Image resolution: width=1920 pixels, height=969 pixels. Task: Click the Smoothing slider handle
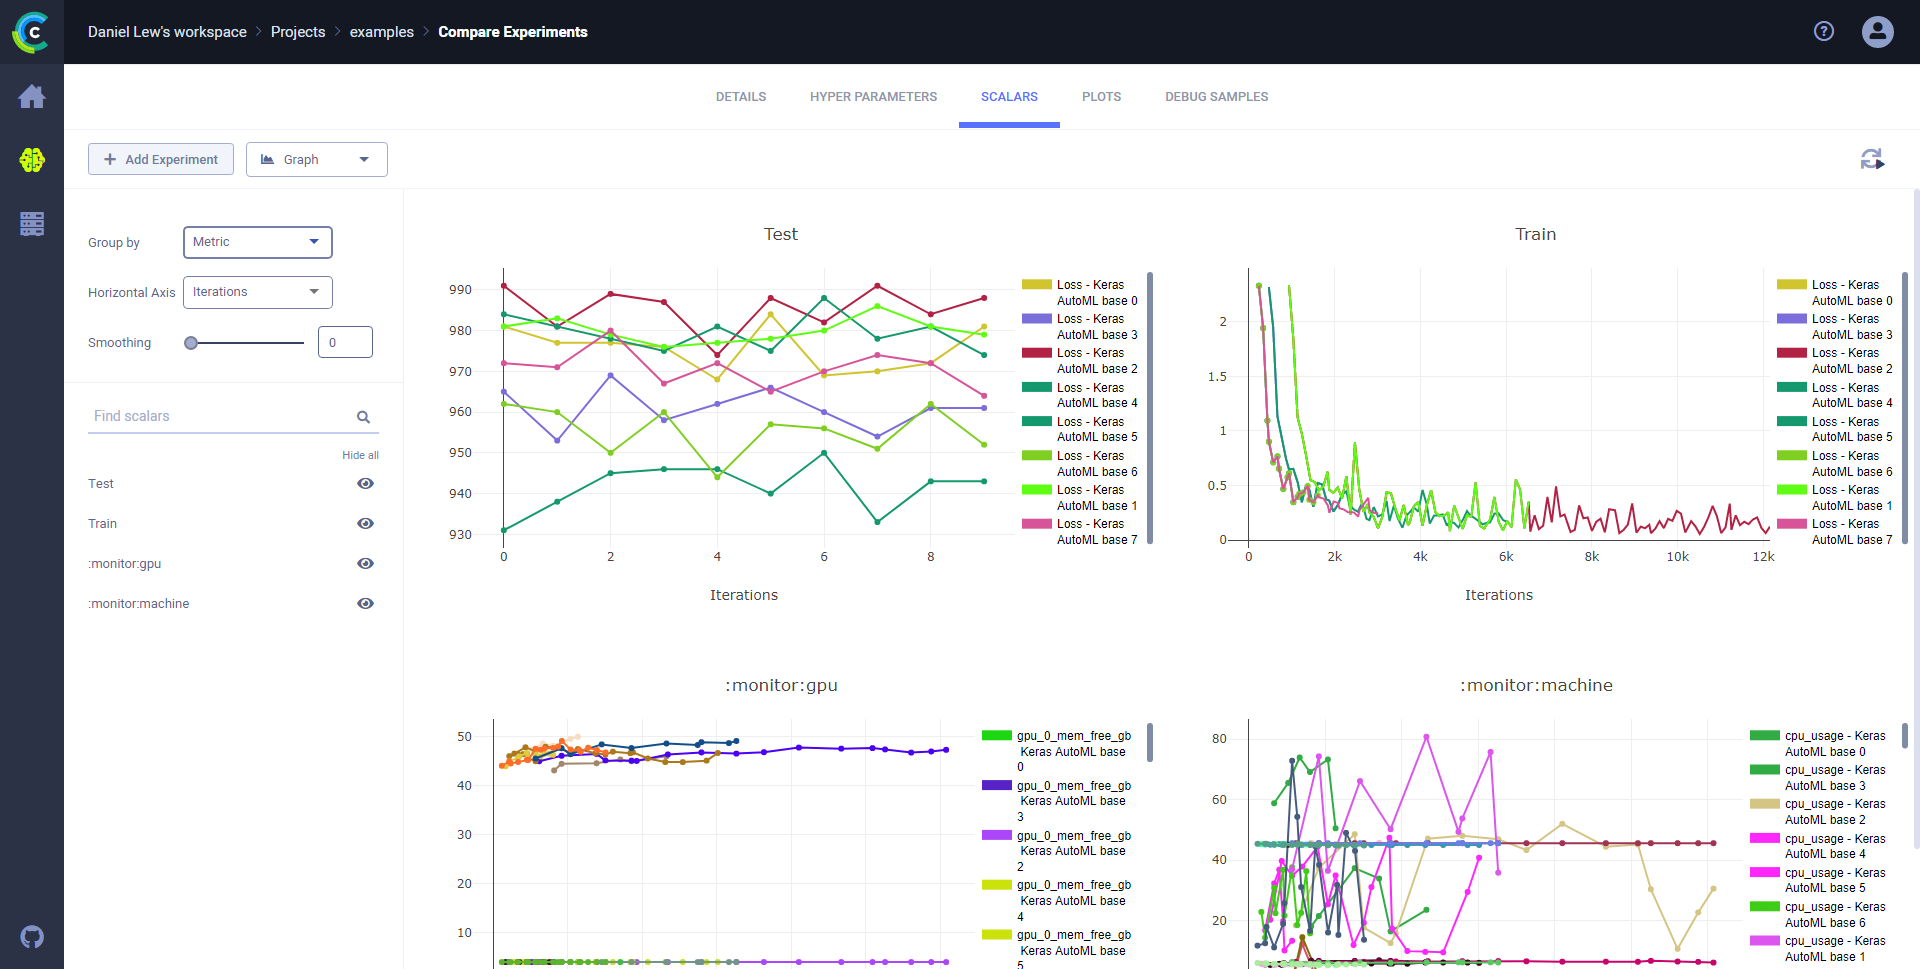pos(191,343)
